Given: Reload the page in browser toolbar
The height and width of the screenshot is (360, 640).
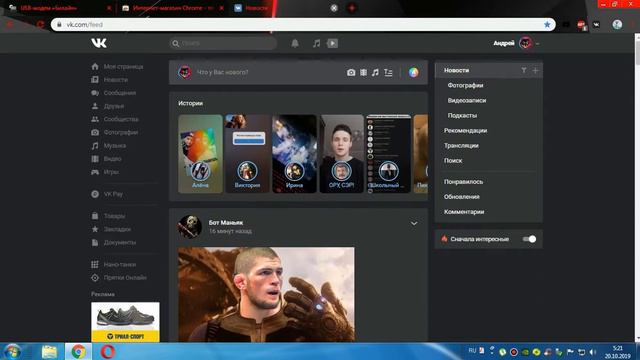Looking at the screenshot, I should point(40,24).
